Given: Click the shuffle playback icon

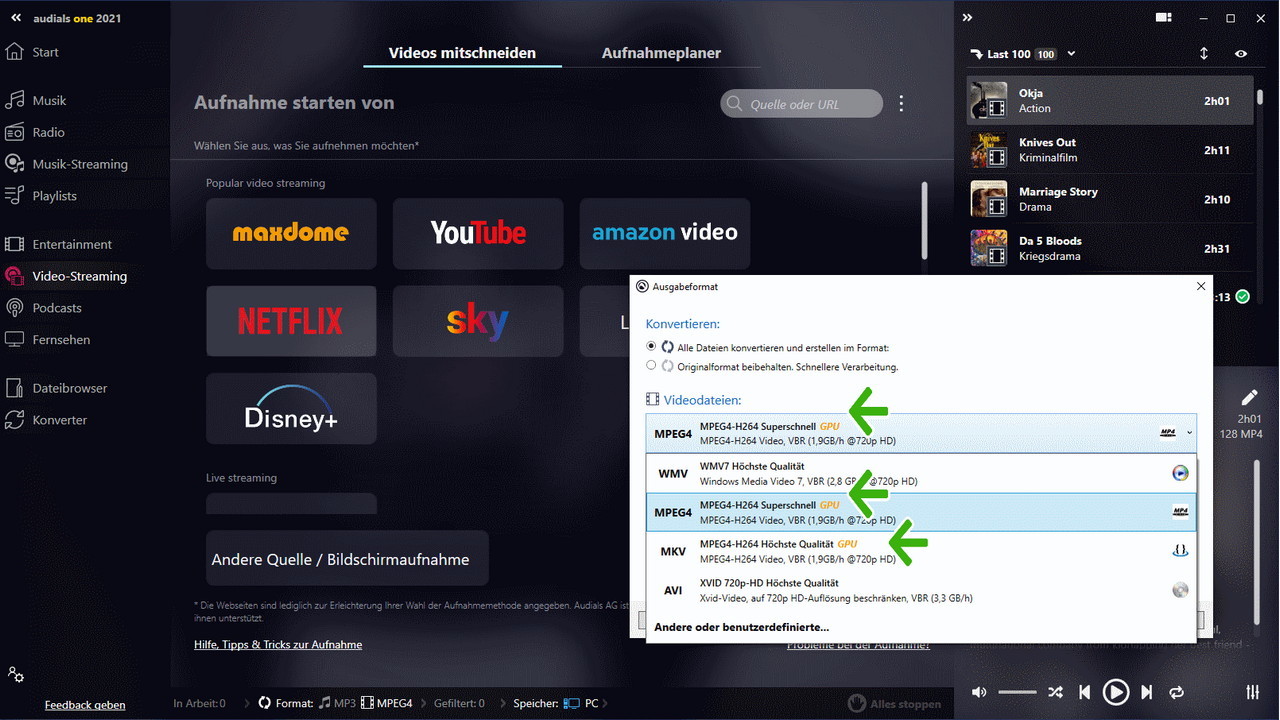Looking at the screenshot, I should pyautogui.click(x=1055, y=692).
